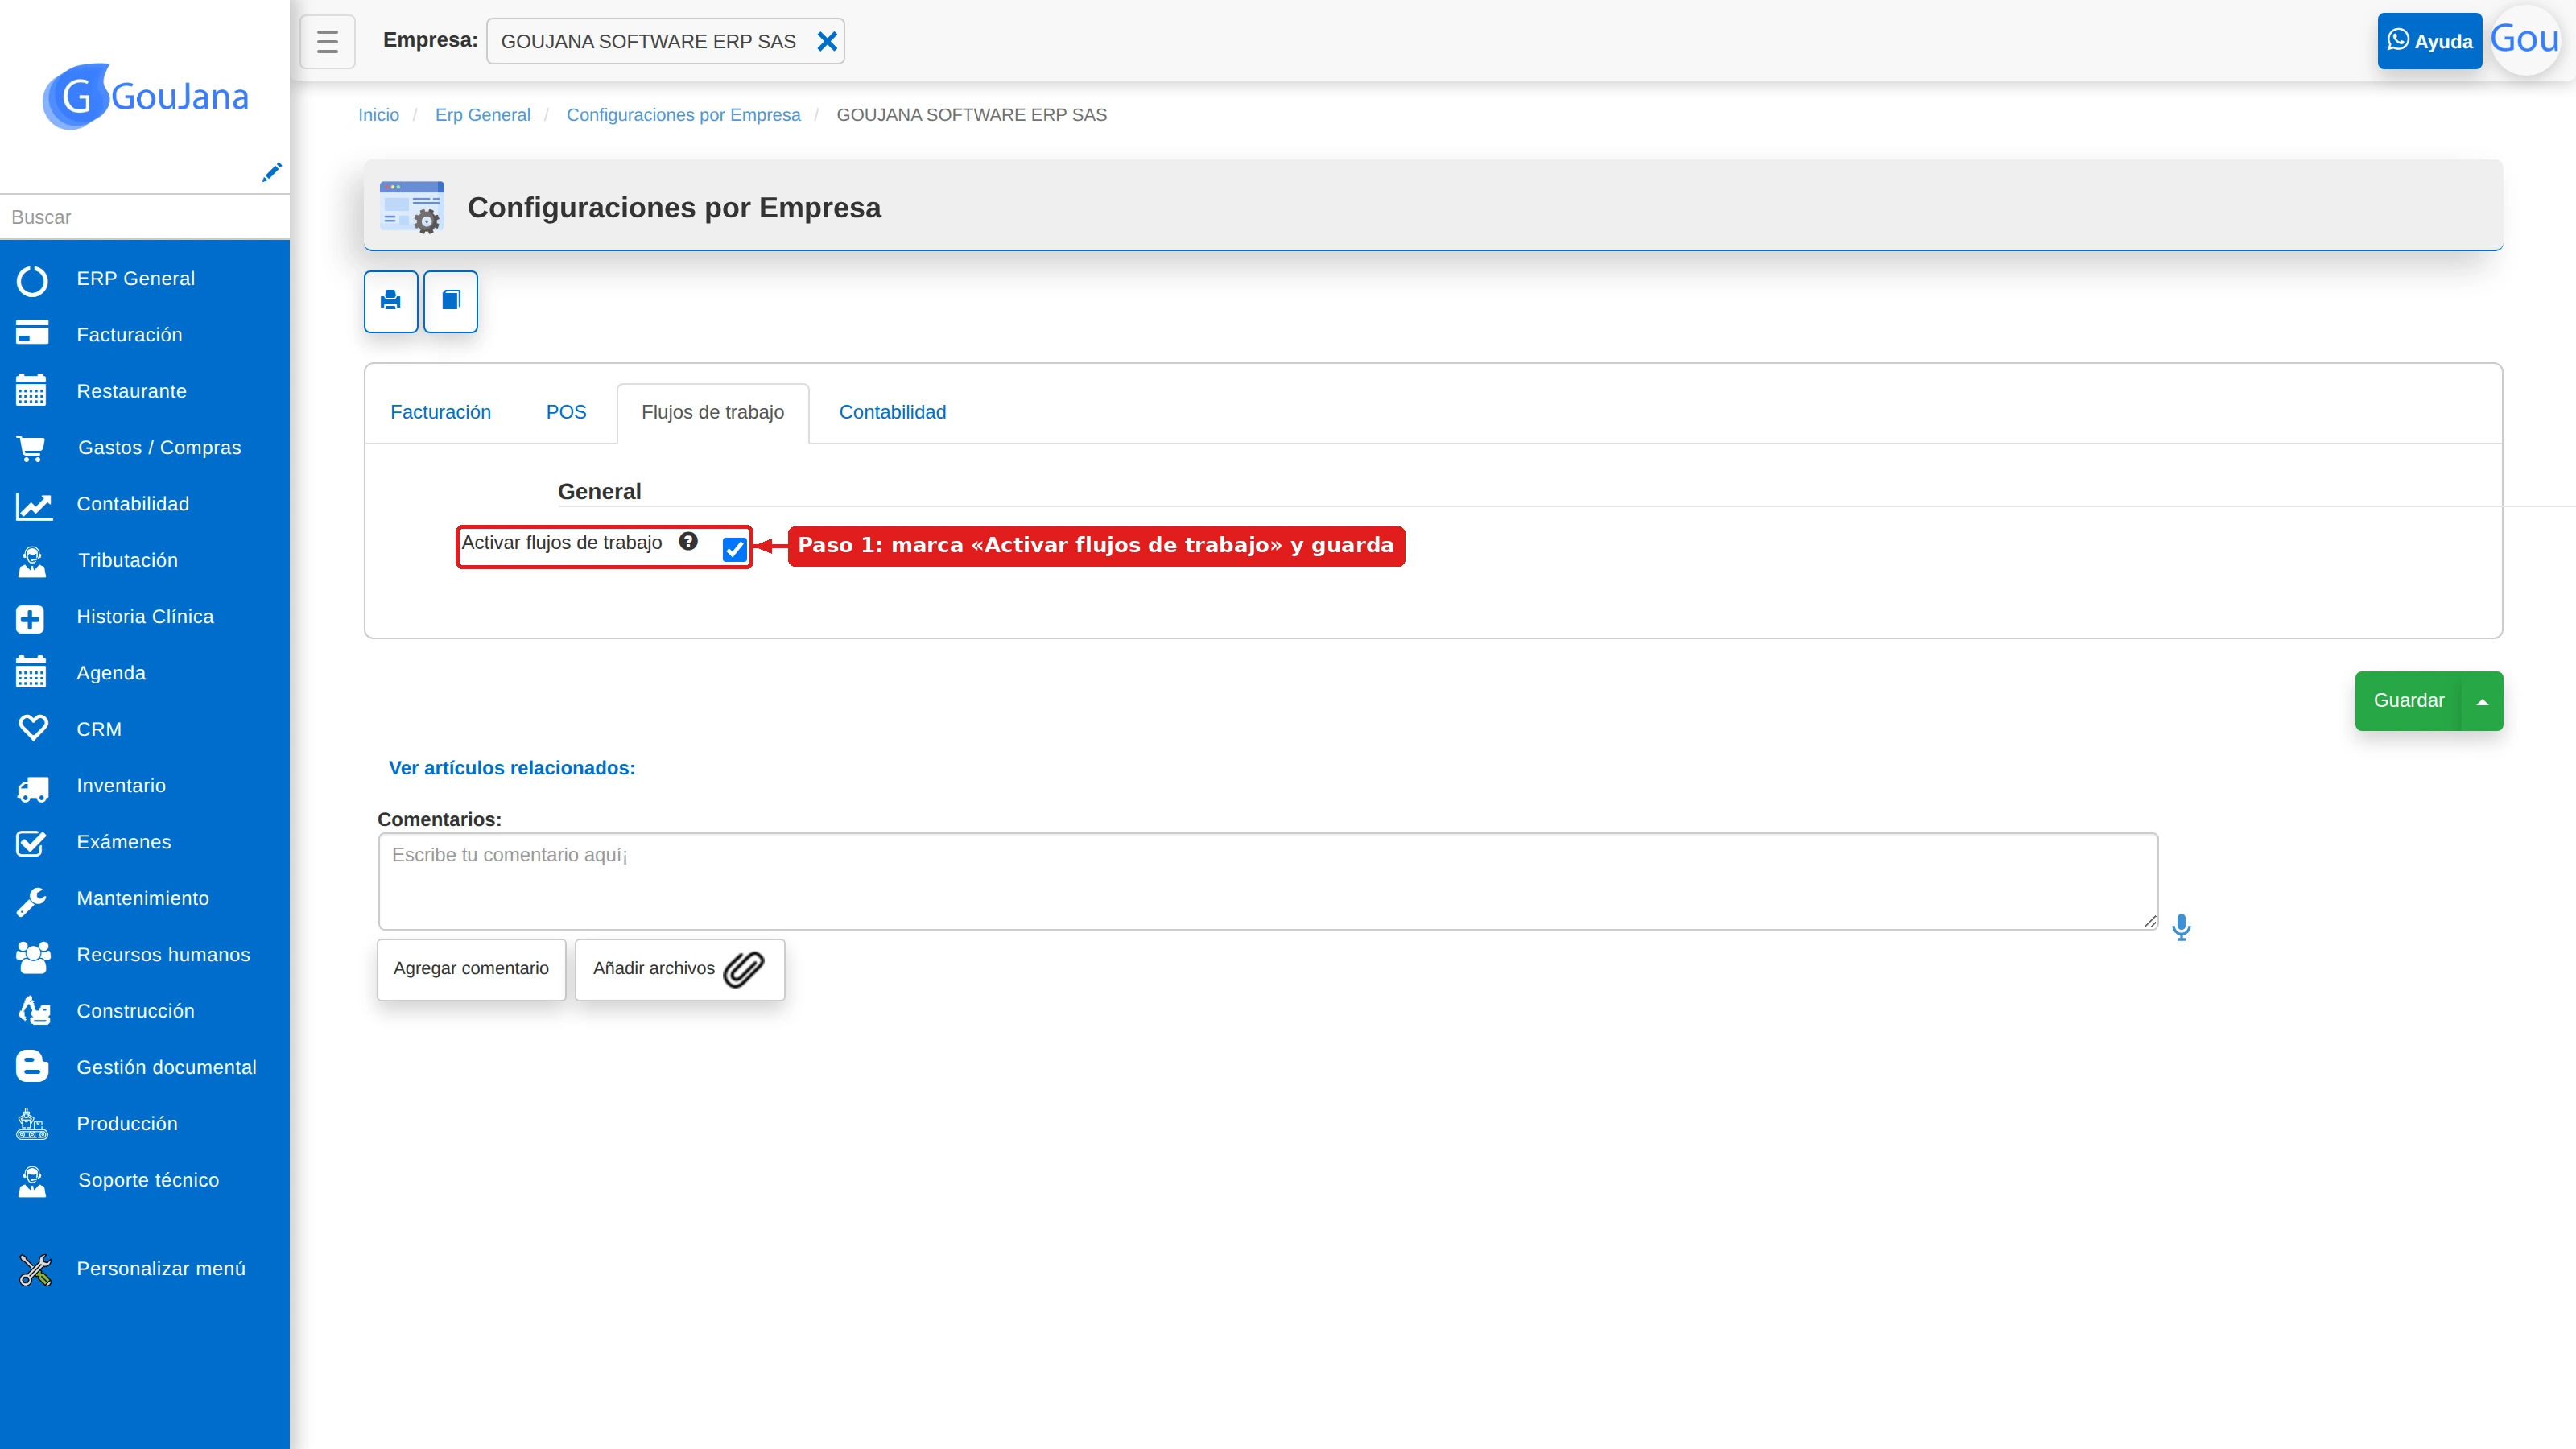Click the help question mark beside Activar flujos
The height and width of the screenshot is (1449, 2576).
pos(688,541)
